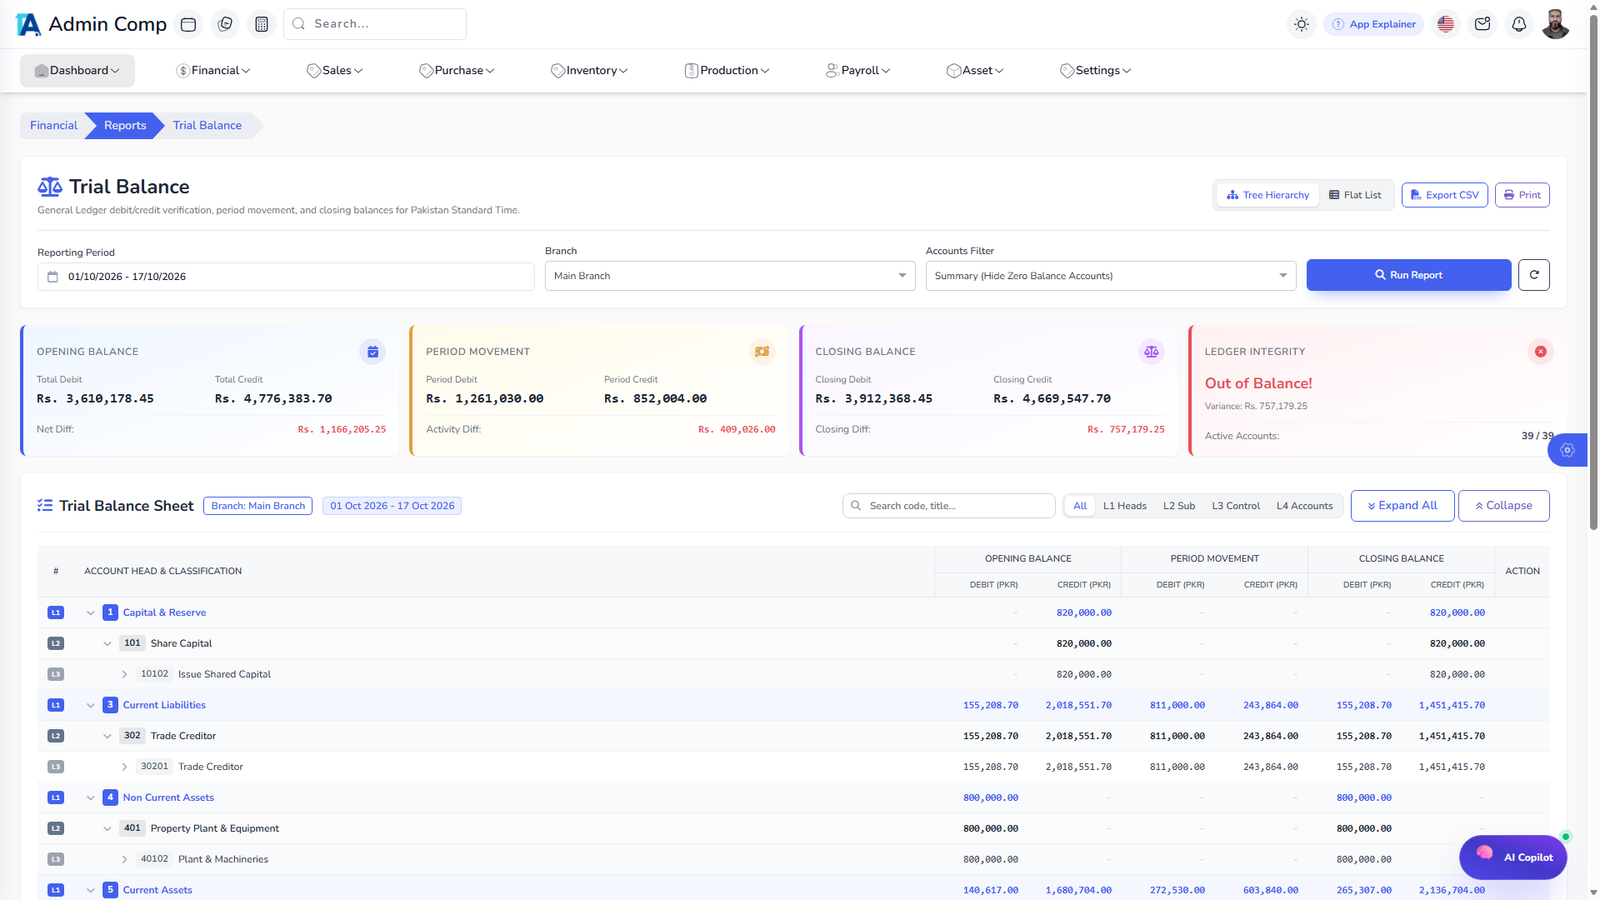The width and height of the screenshot is (1600, 900).
Task: Filter sheet by L4 Accounts
Action: click(x=1304, y=506)
